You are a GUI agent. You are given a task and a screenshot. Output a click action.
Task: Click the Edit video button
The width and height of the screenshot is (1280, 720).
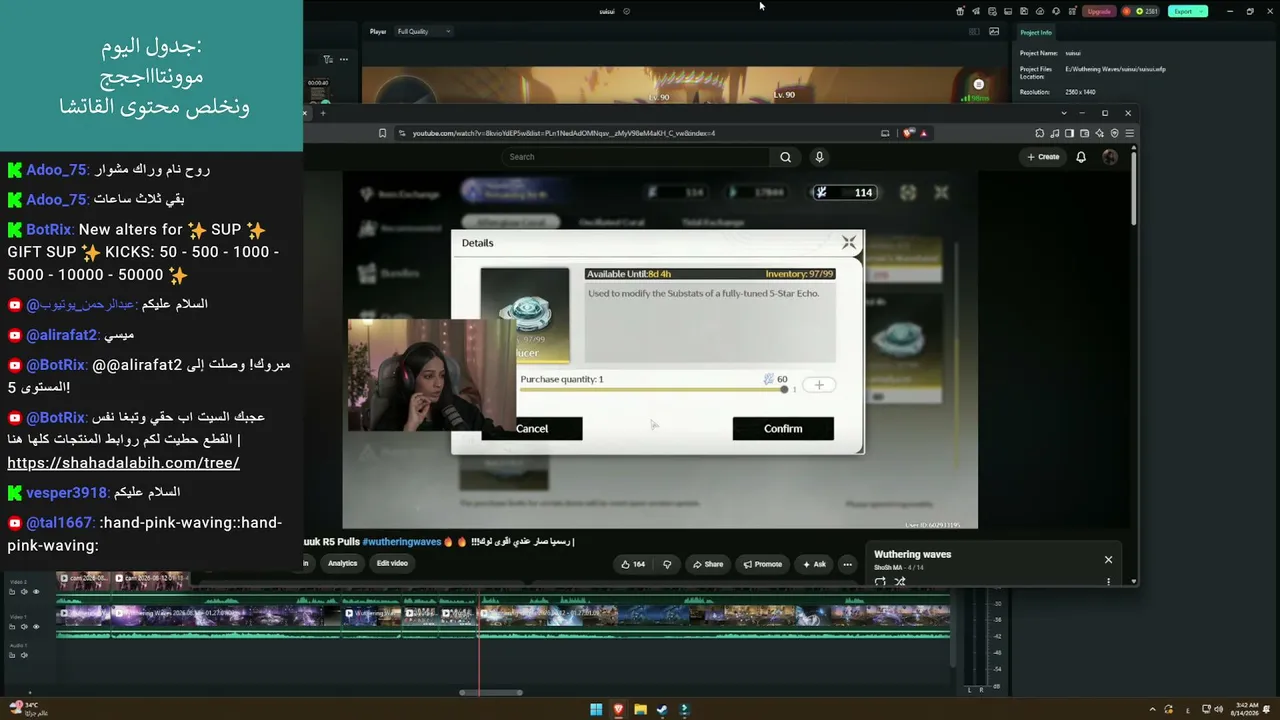[392, 564]
